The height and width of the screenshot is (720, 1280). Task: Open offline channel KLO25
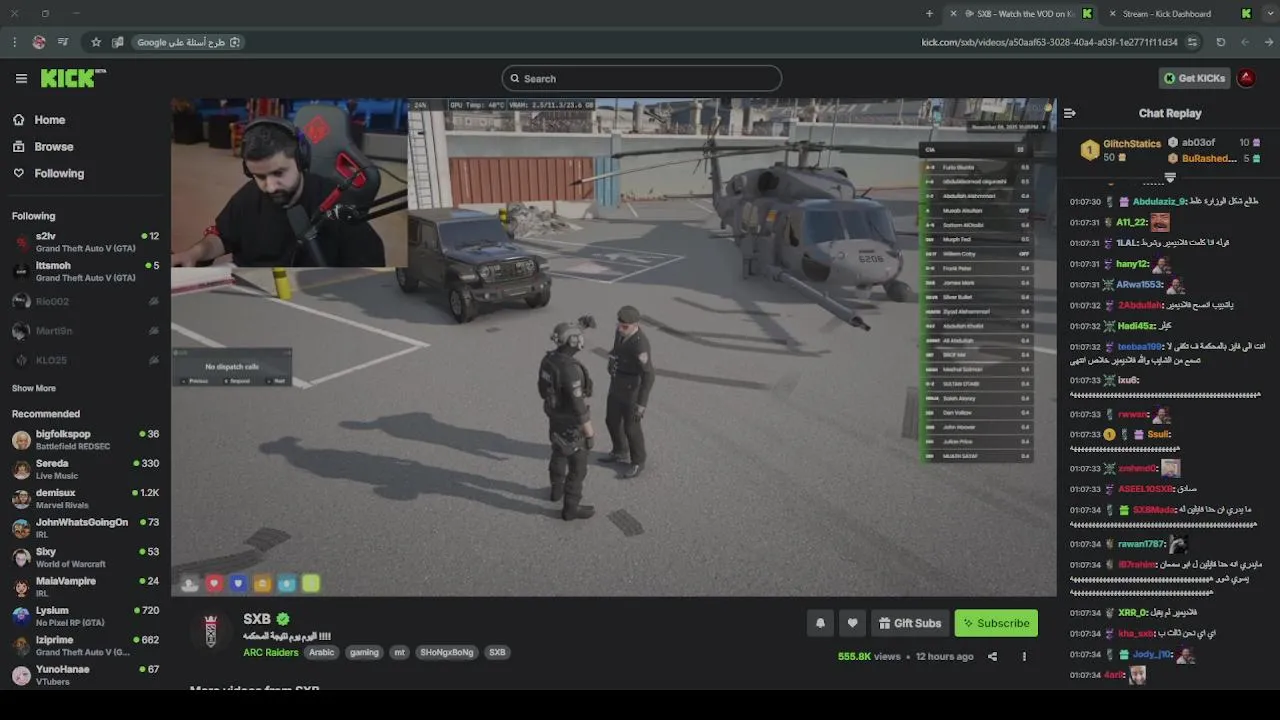pyautogui.click(x=85, y=360)
